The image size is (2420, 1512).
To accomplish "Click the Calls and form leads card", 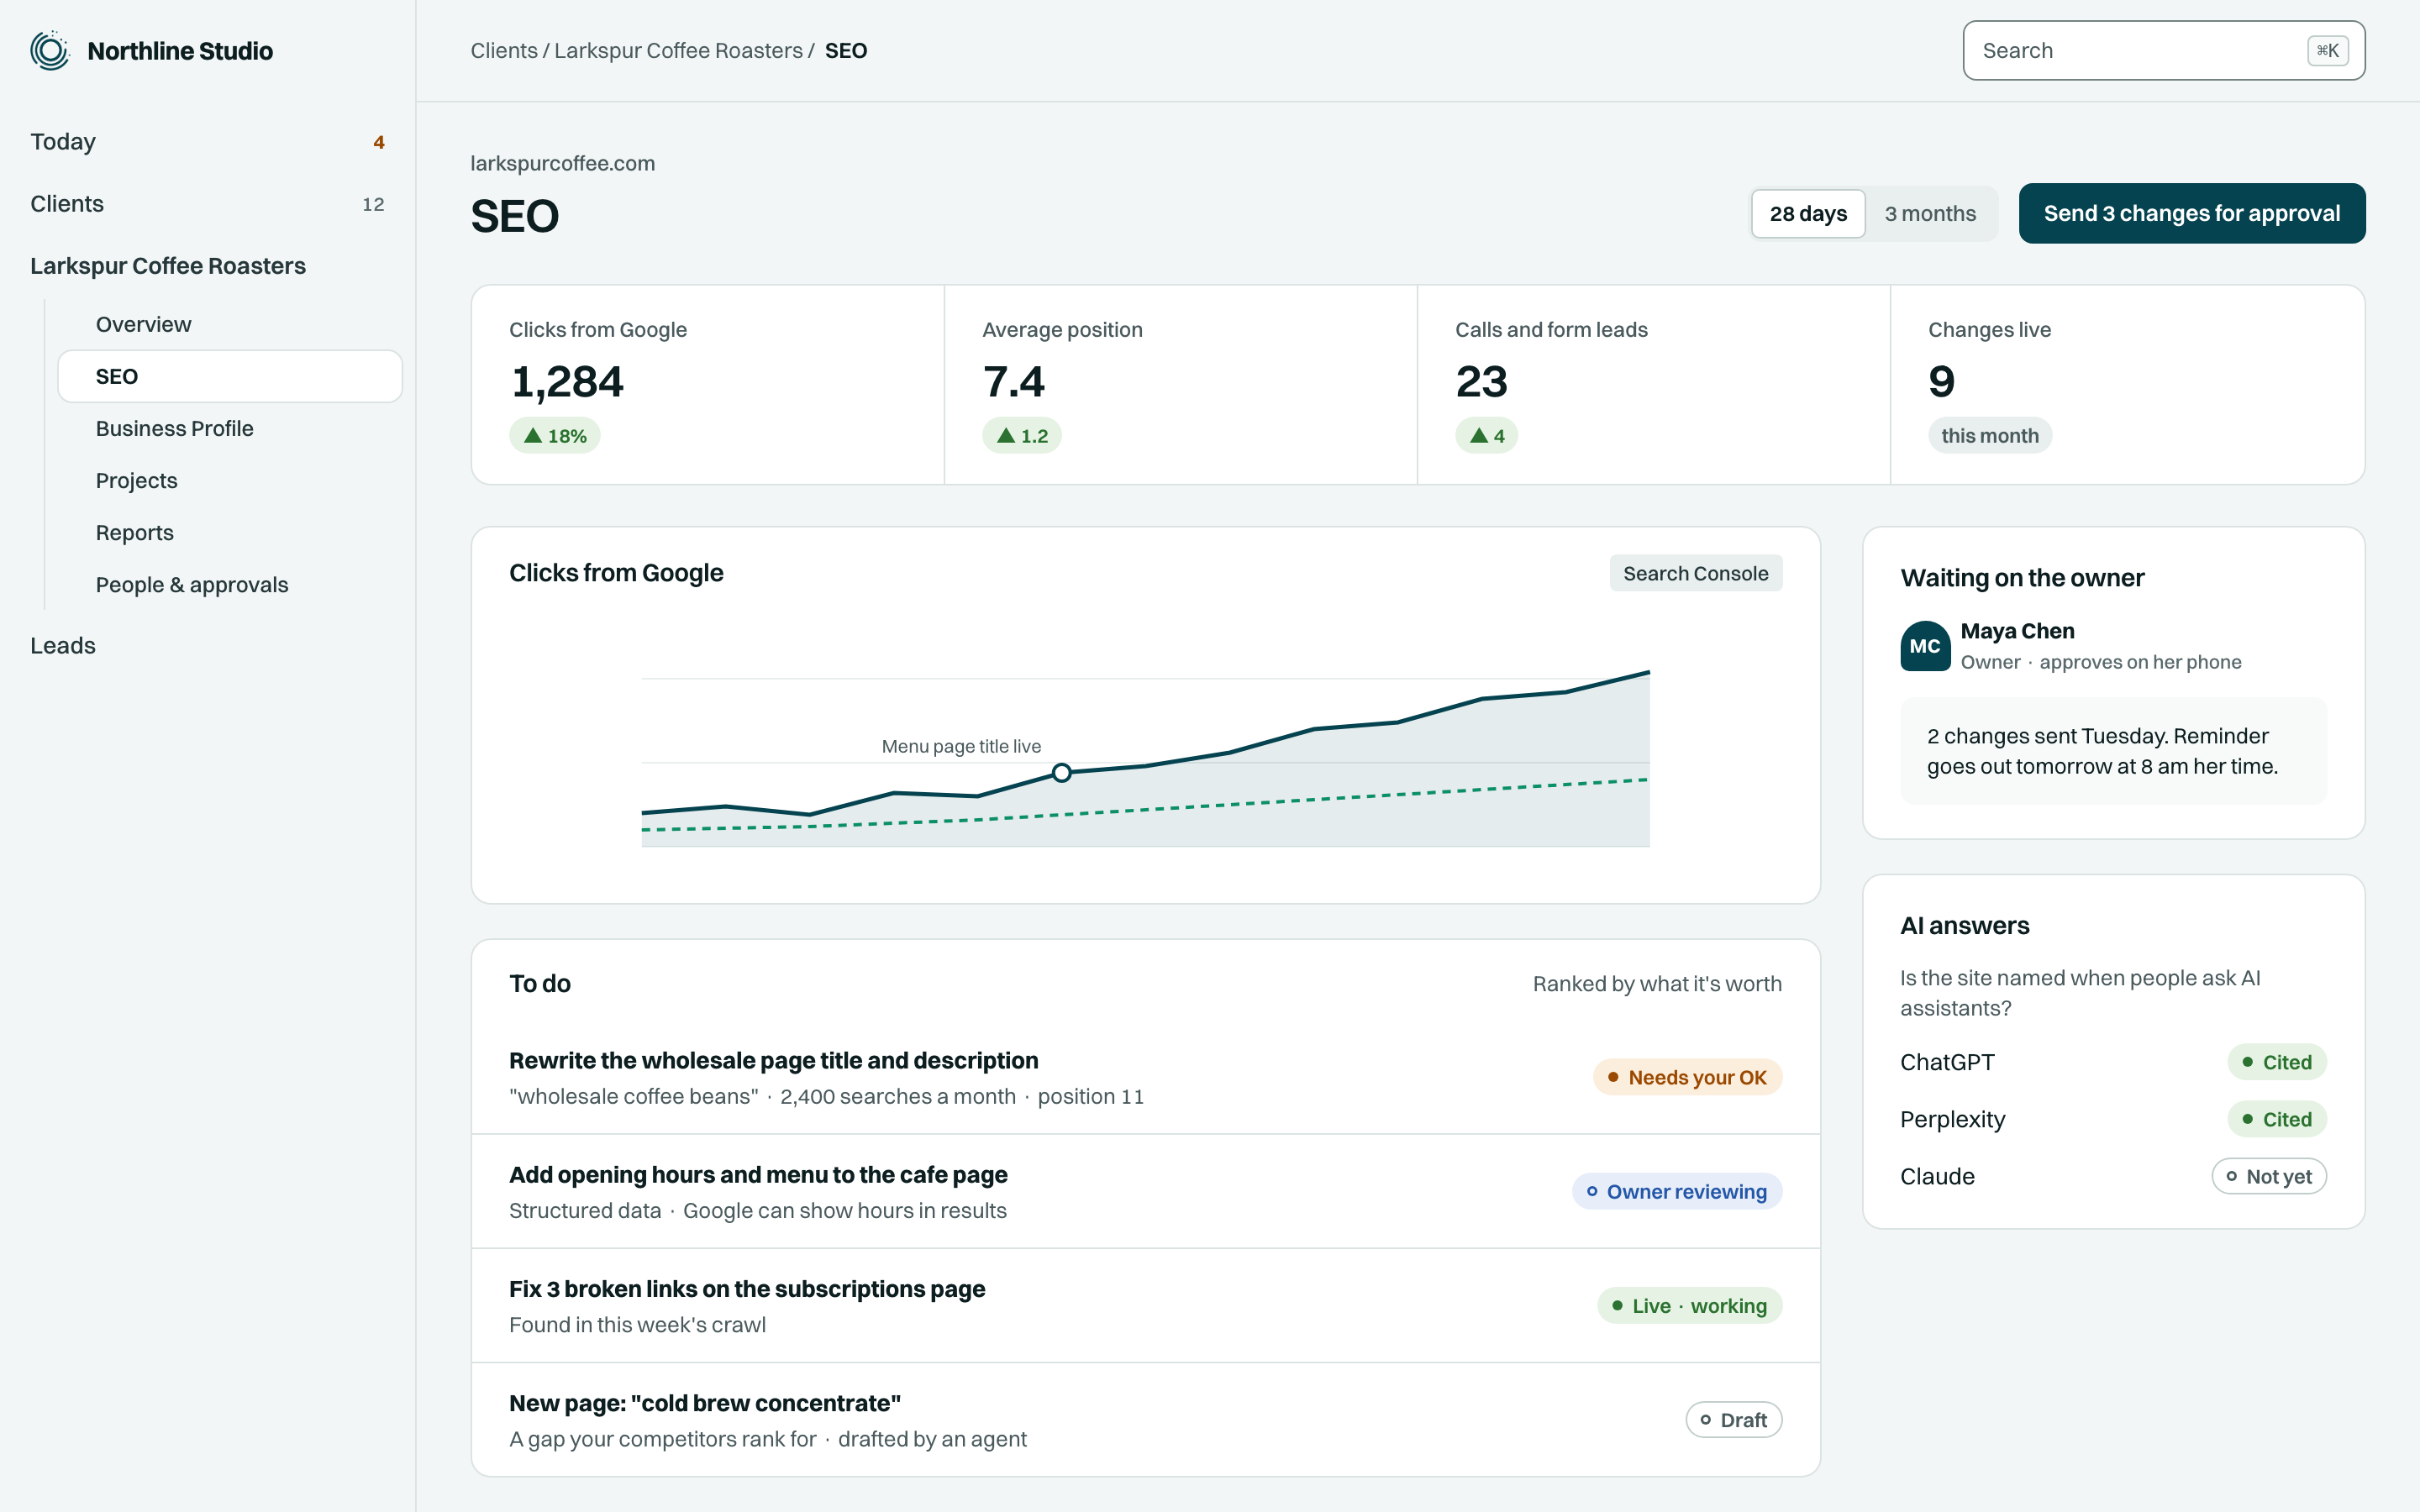I will coord(1654,385).
